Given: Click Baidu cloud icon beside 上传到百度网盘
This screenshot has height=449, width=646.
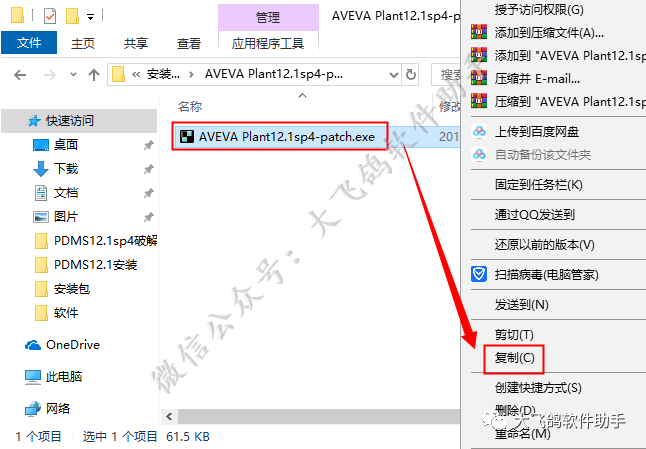Looking at the screenshot, I should coord(479,131).
